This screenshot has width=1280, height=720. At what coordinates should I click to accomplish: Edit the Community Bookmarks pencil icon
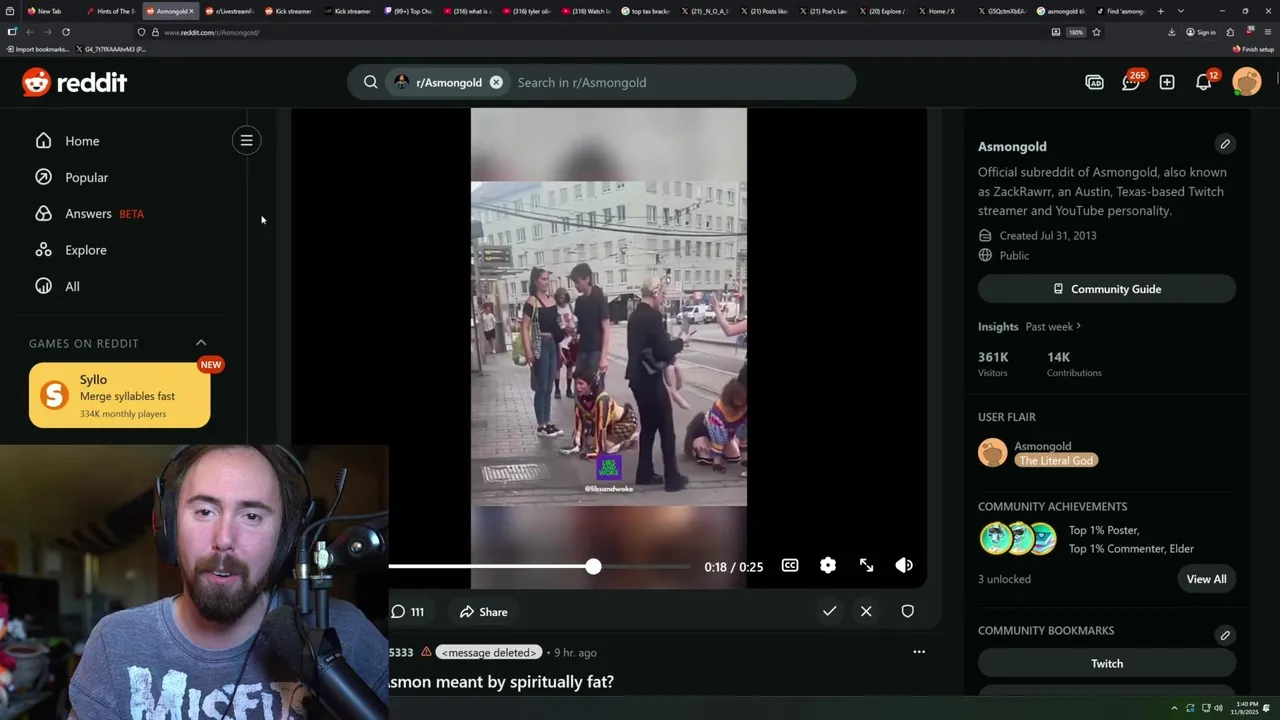[1225, 635]
